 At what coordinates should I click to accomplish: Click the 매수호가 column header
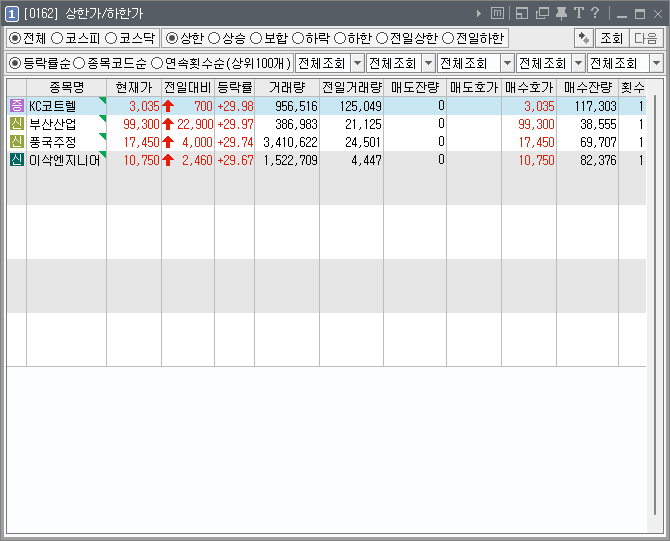(x=529, y=88)
